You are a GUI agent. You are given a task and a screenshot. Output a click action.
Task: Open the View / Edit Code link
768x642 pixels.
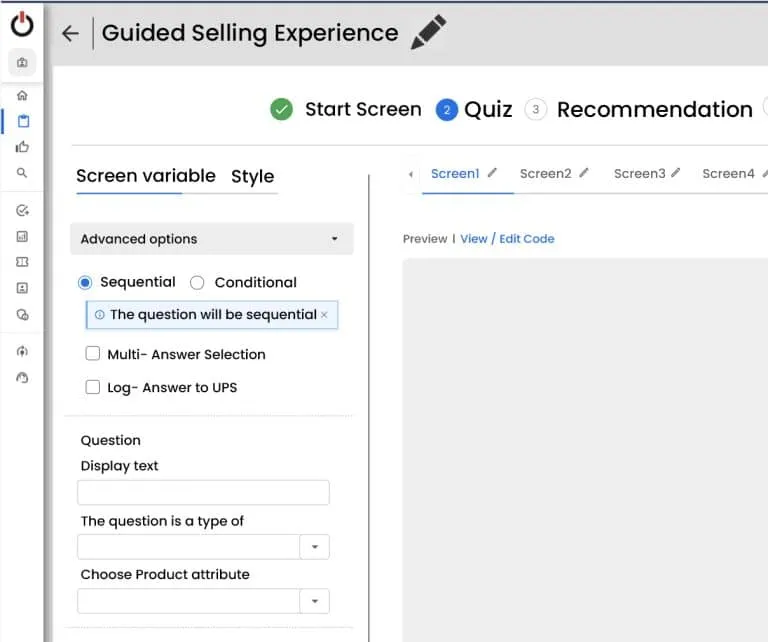pyautogui.click(x=507, y=239)
